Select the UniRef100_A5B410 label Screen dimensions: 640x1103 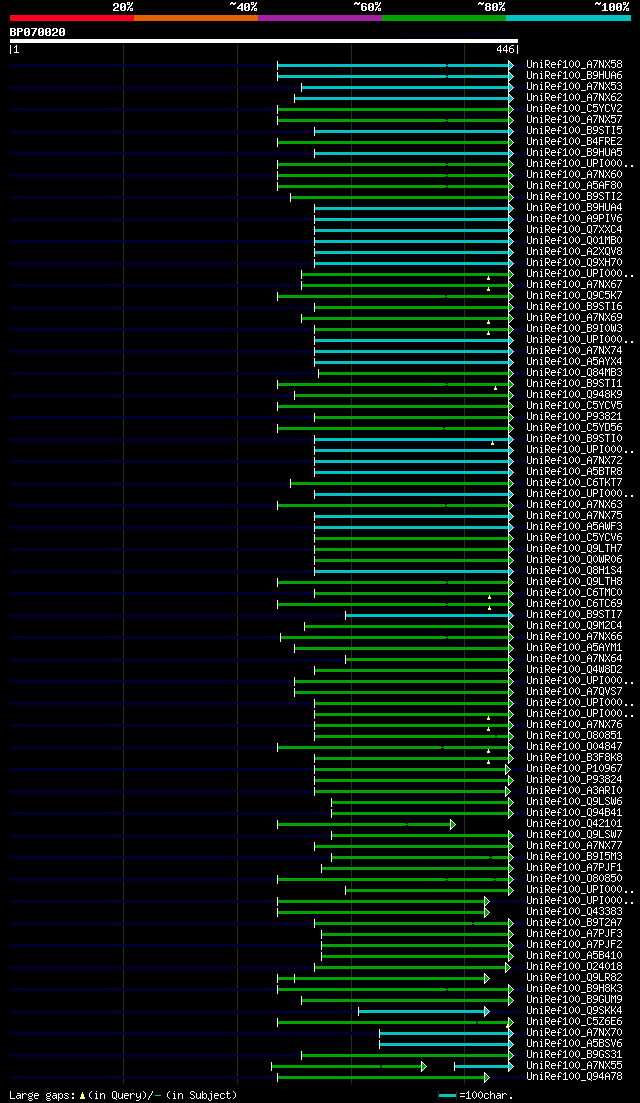click(574, 955)
